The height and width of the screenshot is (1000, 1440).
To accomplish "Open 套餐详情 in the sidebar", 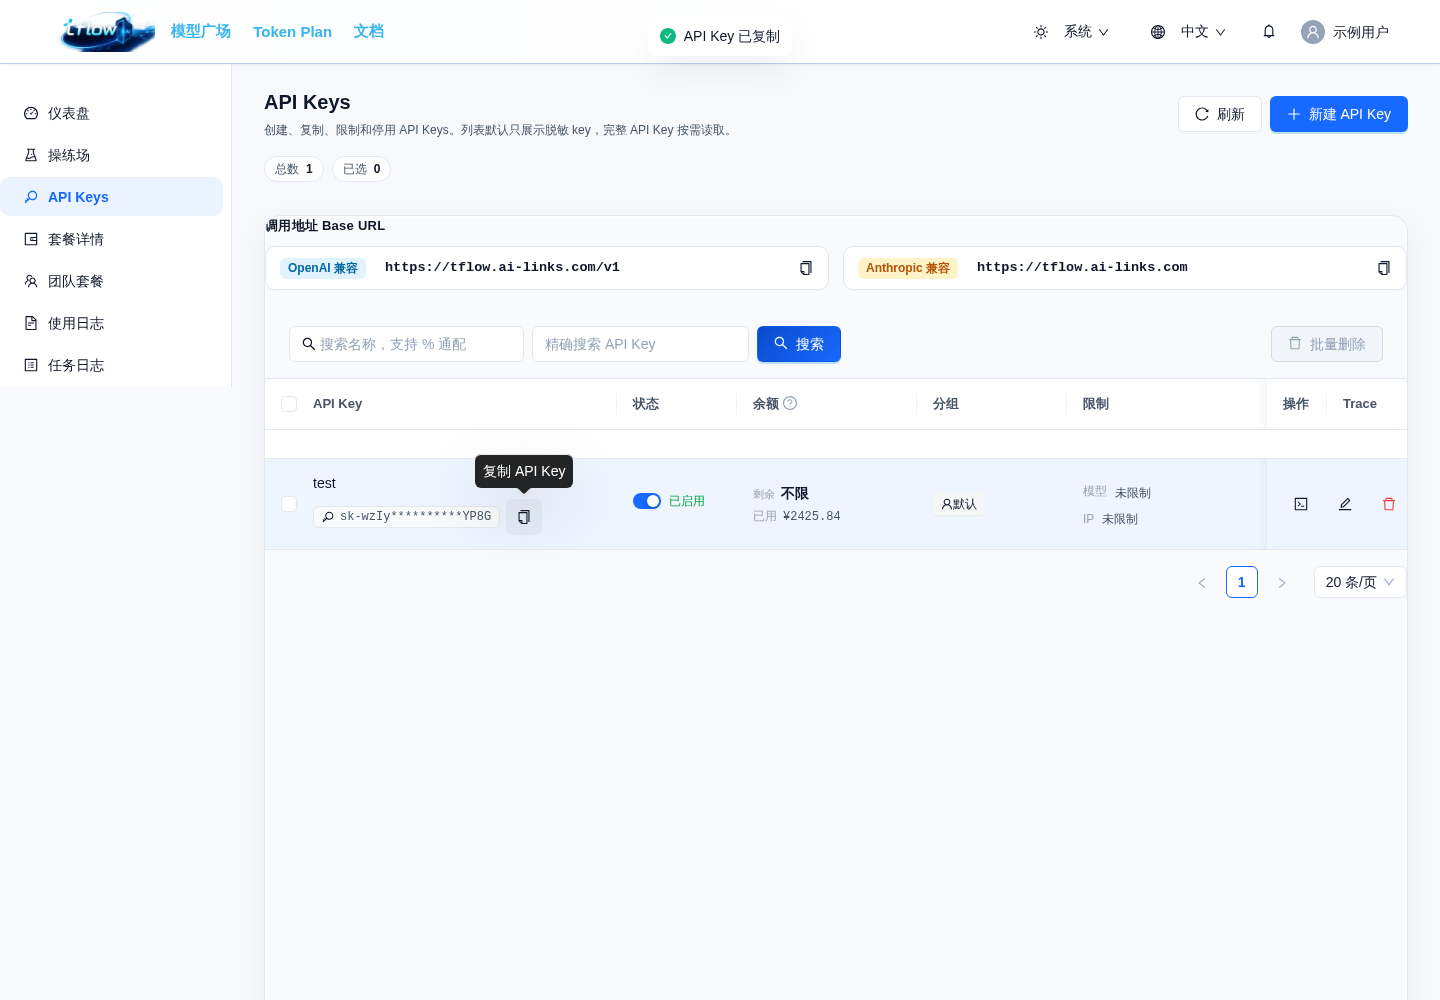I will point(112,239).
